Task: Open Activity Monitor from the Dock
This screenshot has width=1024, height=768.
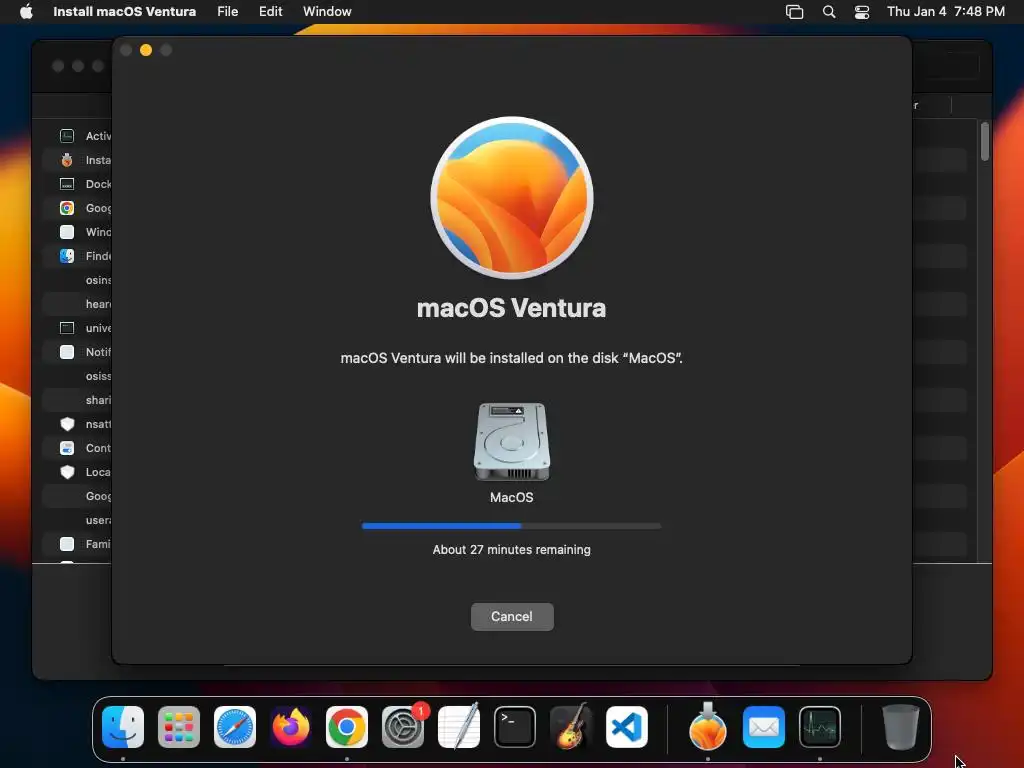Action: point(820,727)
